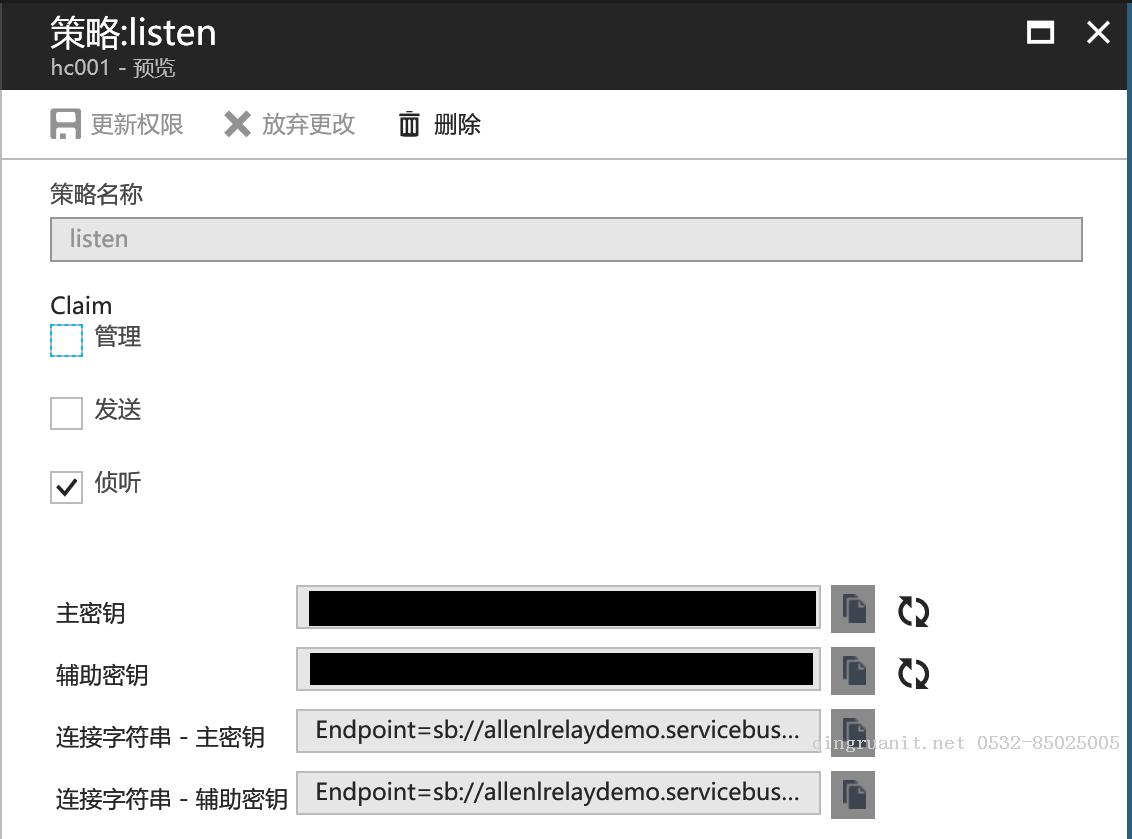Viewport: 1132px width, 839px height.
Task: Click the save disk icon beside 更新权限
Action: pyautogui.click(x=65, y=124)
